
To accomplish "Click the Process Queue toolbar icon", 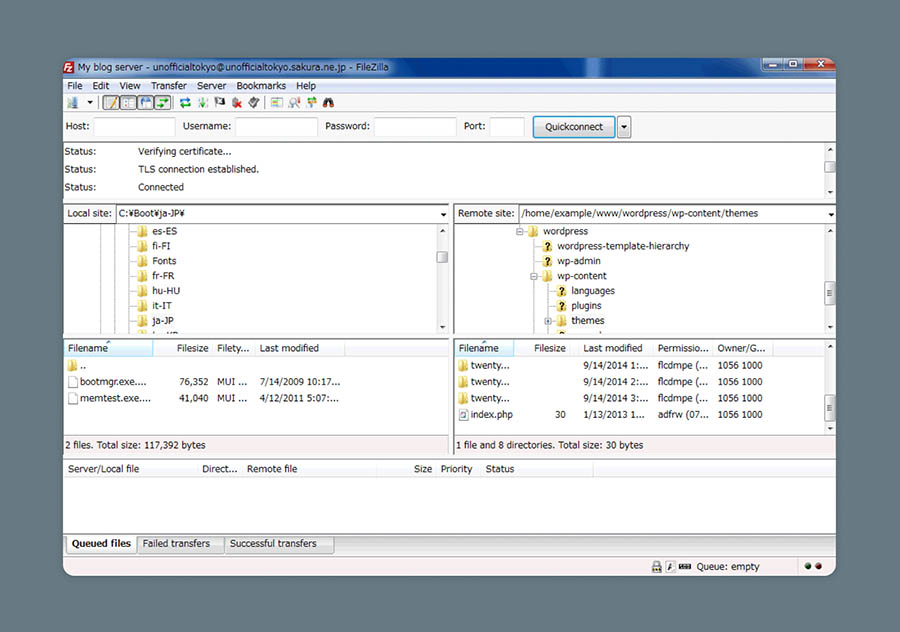I will 203,103.
